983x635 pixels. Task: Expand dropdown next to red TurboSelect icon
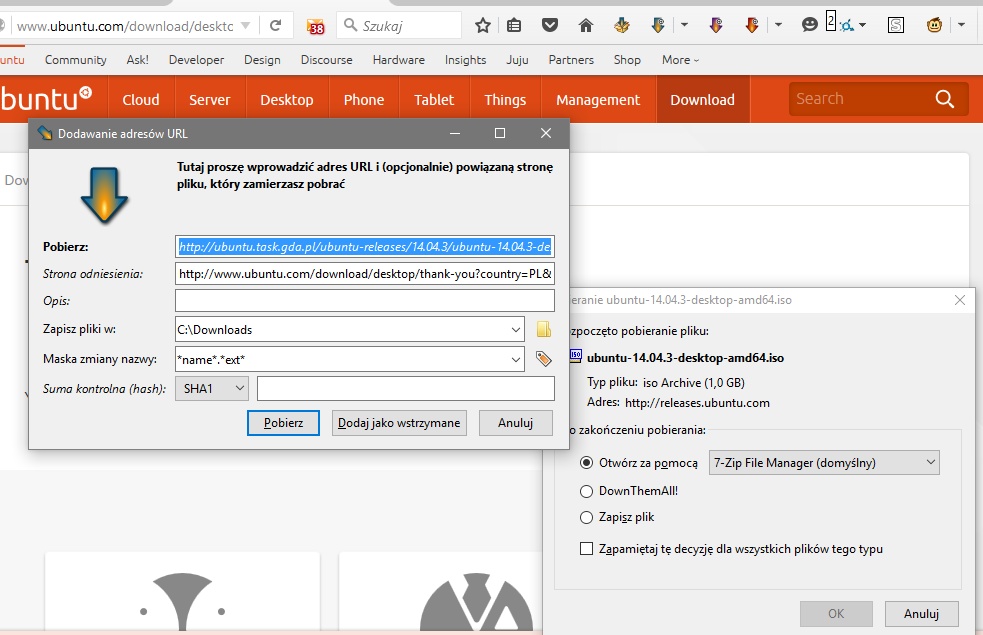778,26
